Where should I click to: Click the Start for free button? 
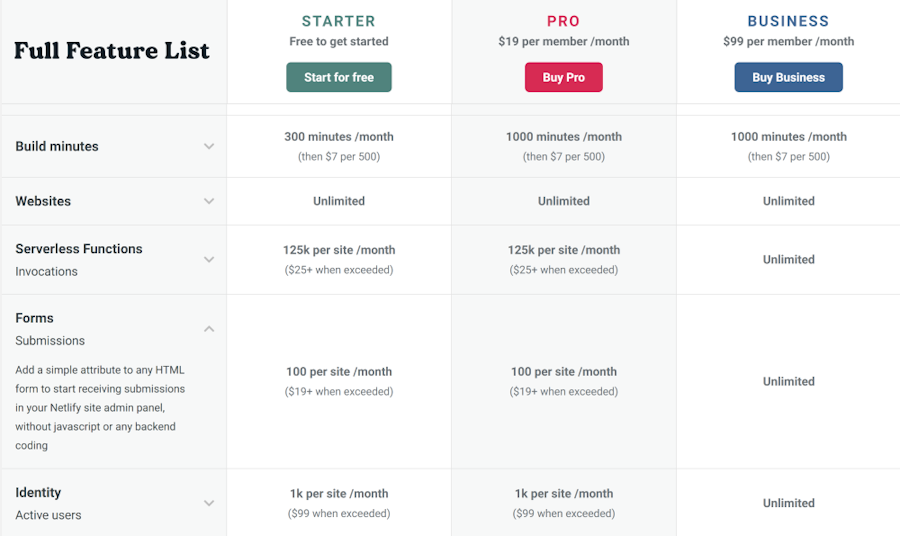tap(339, 77)
